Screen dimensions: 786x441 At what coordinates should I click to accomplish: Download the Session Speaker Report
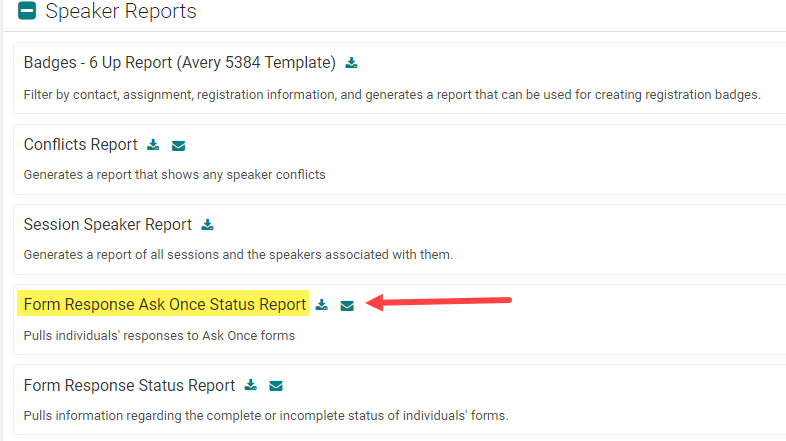pyautogui.click(x=207, y=225)
